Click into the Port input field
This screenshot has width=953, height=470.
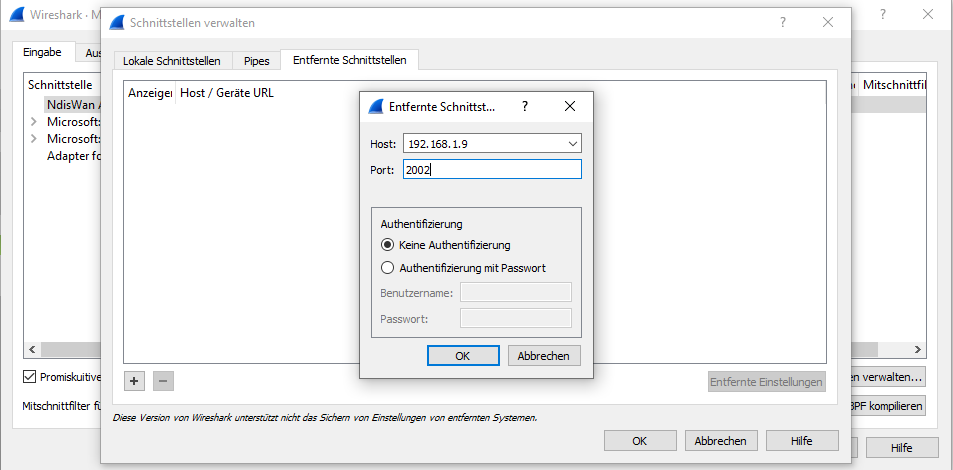coord(492,169)
